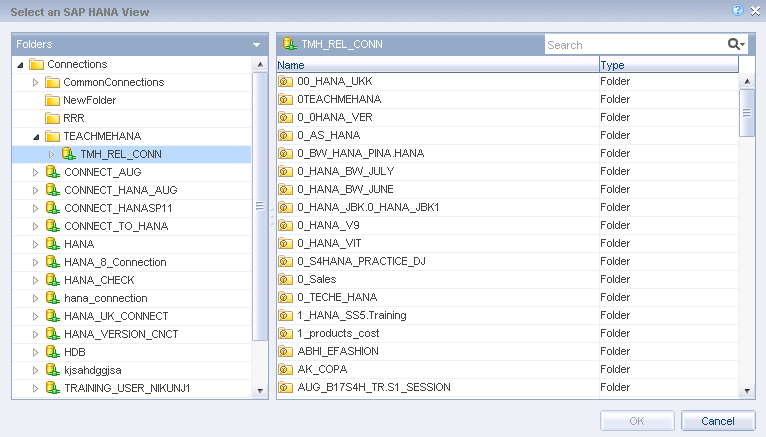This screenshot has width=766, height=437.
Task: Expand the HANA_8_Connection node
Action: tap(35, 262)
